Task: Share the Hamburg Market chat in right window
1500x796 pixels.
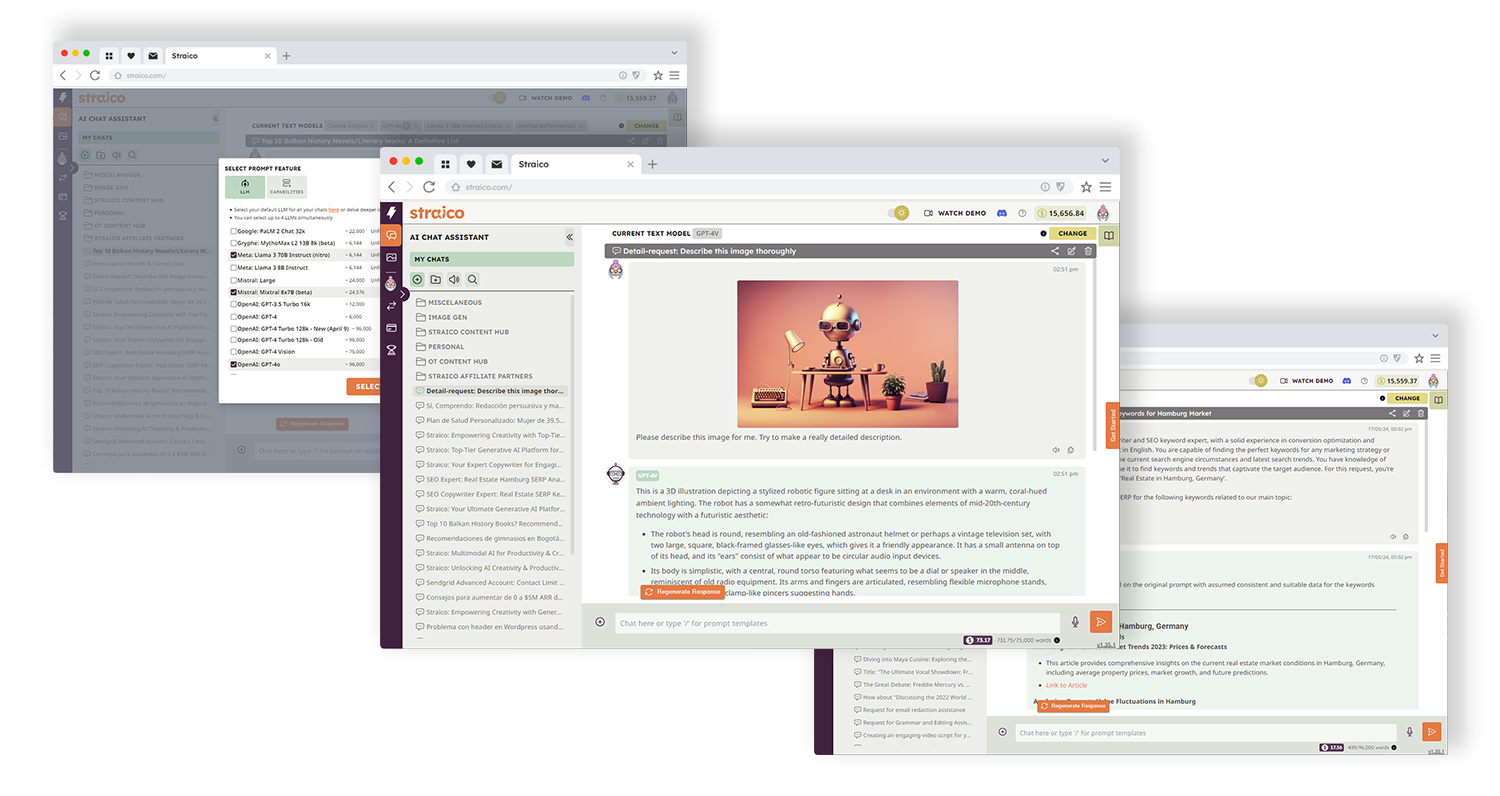Action: point(1392,413)
